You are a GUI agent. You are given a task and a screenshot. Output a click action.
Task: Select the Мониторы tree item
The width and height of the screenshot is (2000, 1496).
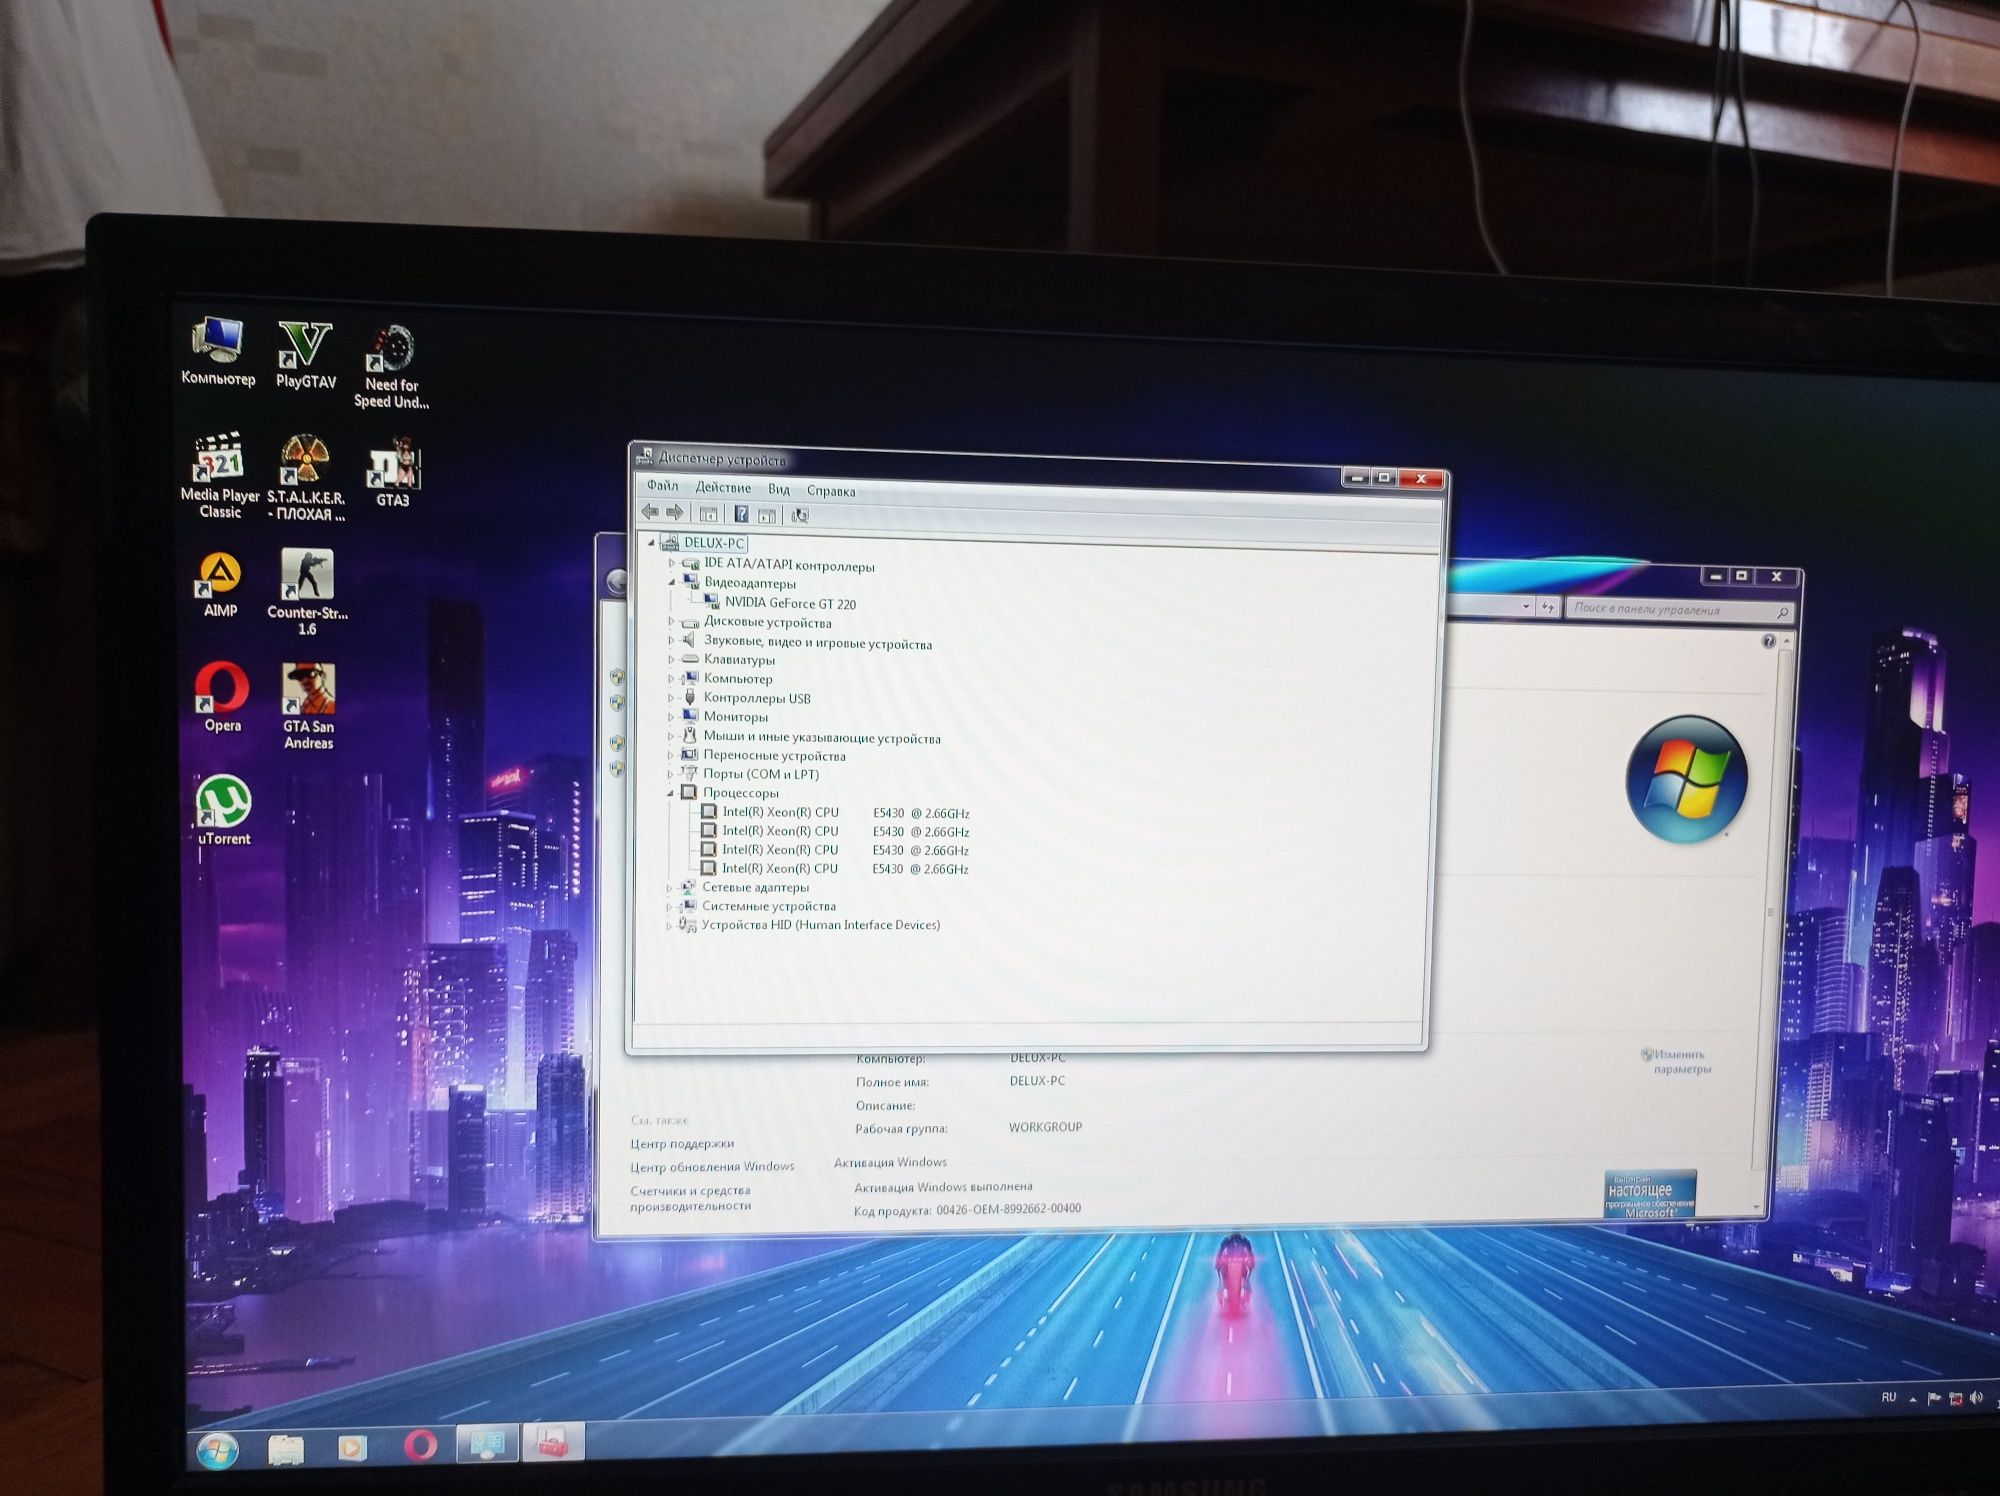(735, 716)
